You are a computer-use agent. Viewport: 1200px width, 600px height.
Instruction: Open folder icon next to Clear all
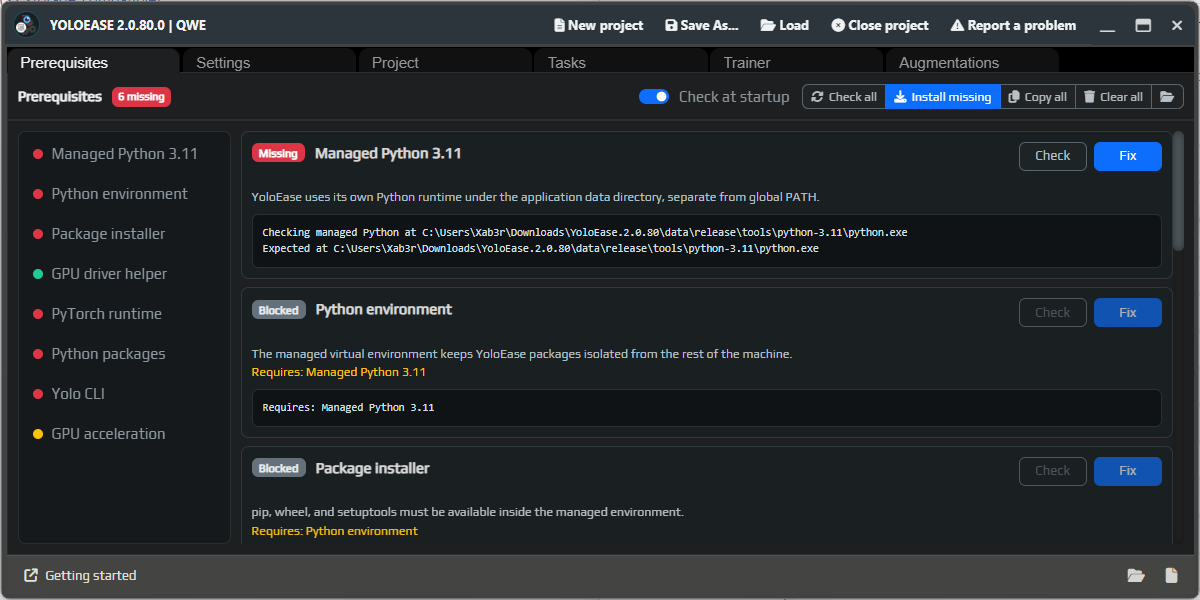[x=1167, y=97]
